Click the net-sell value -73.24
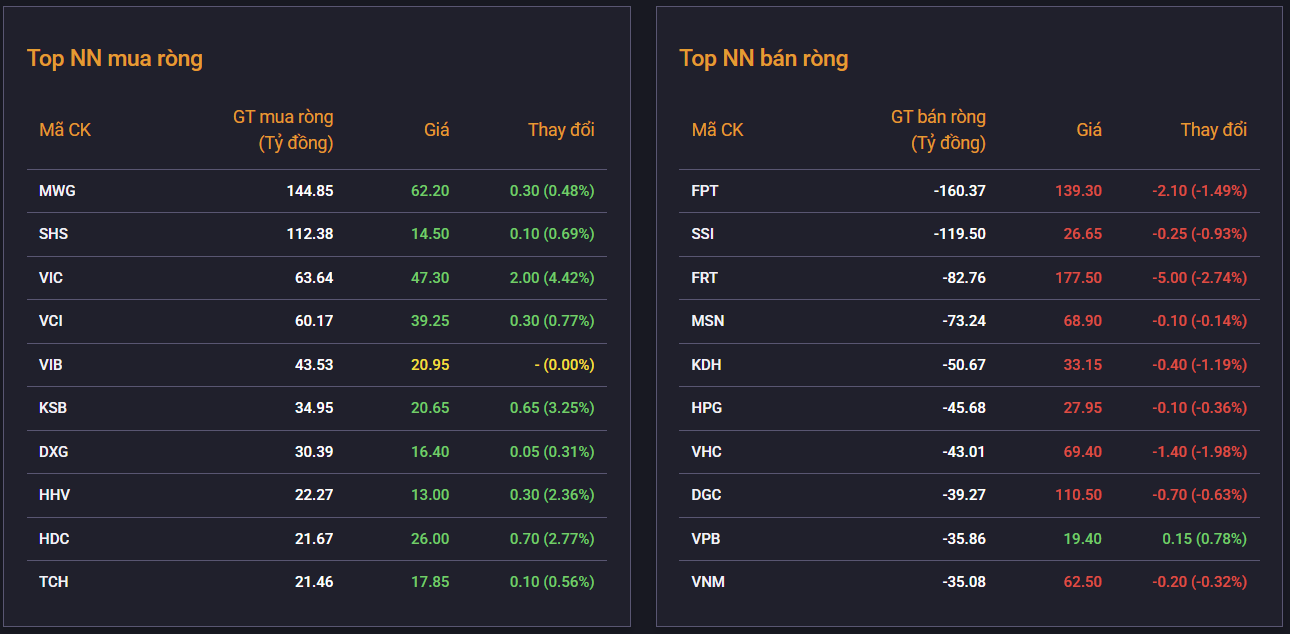 (x=964, y=321)
